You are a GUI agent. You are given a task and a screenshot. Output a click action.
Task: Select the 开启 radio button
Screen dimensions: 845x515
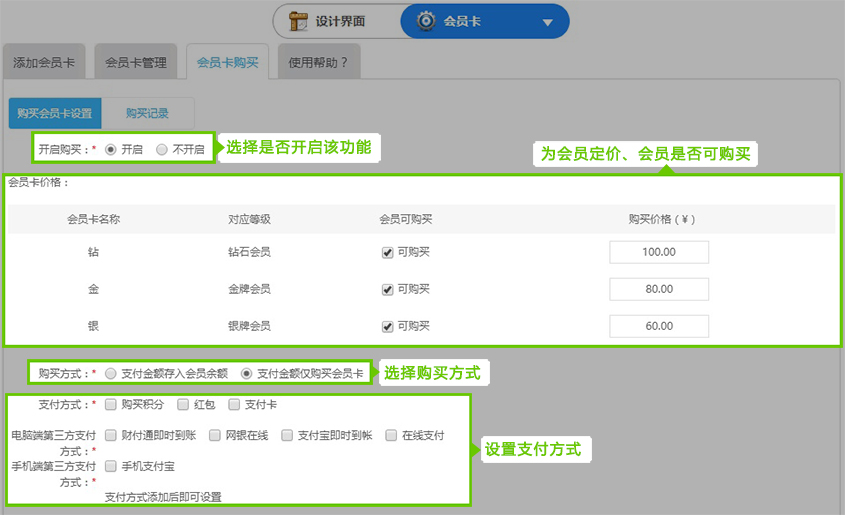111,149
